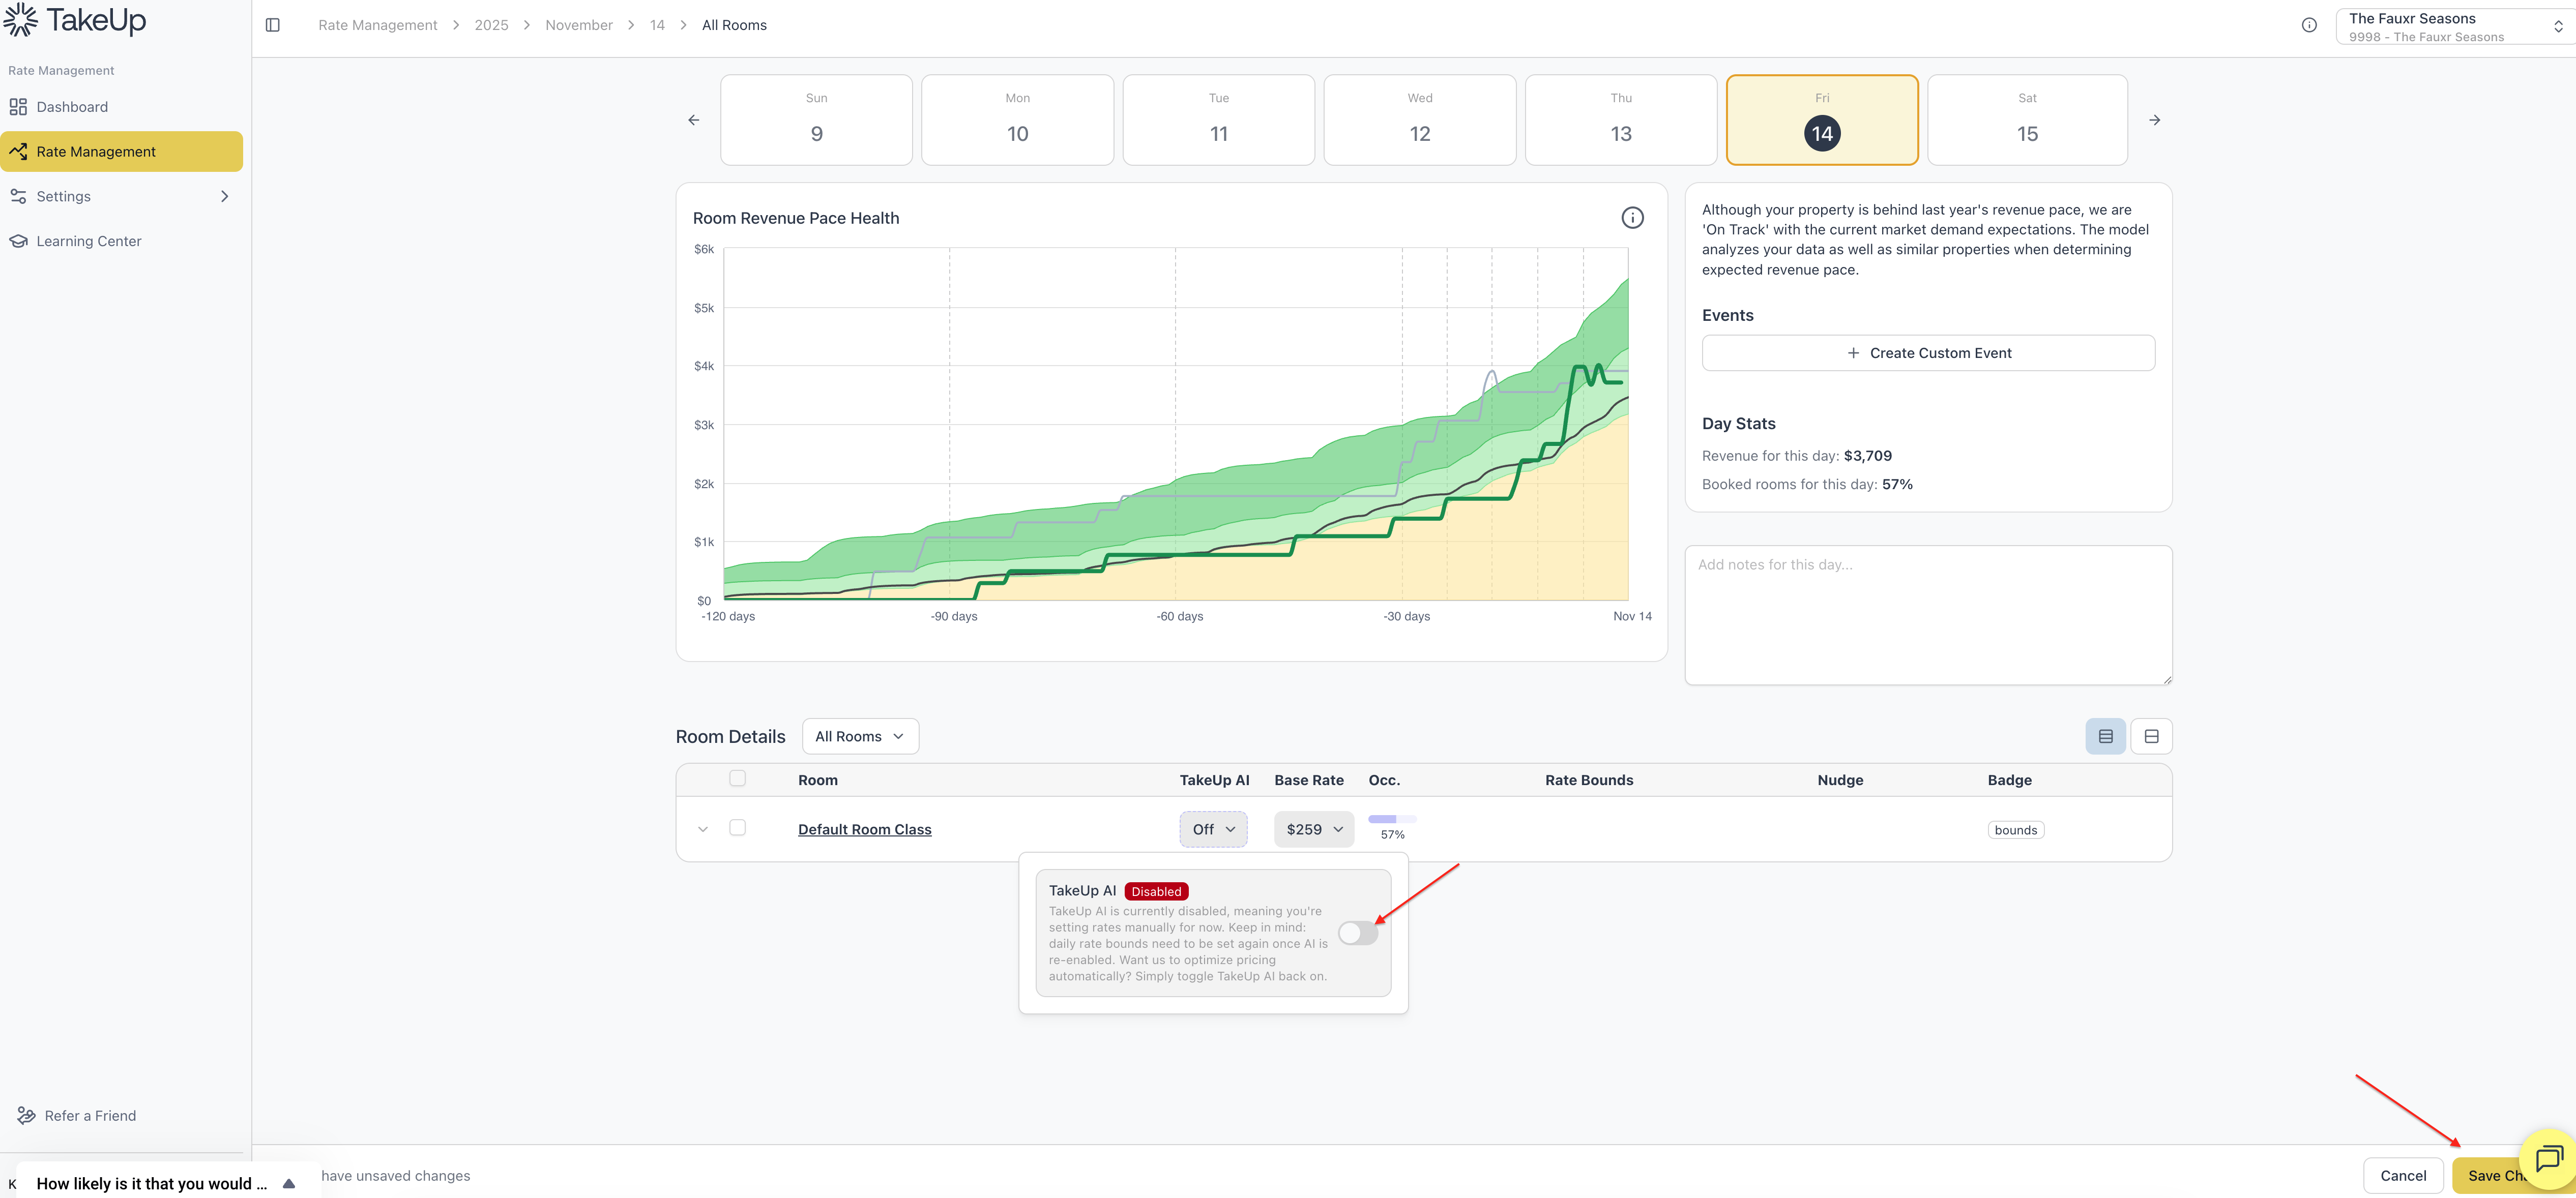Open the All Rooms filter dropdown

tap(859, 736)
